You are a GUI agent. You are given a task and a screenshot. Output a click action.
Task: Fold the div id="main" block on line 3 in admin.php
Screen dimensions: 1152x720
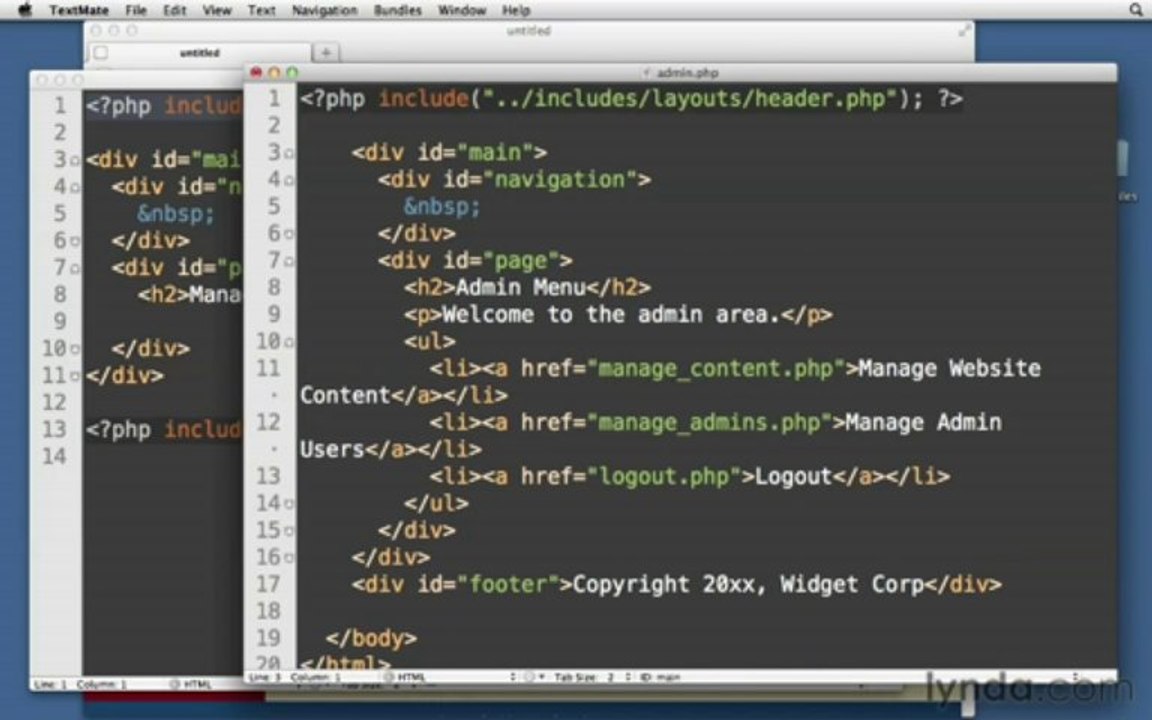pyautogui.click(x=289, y=154)
